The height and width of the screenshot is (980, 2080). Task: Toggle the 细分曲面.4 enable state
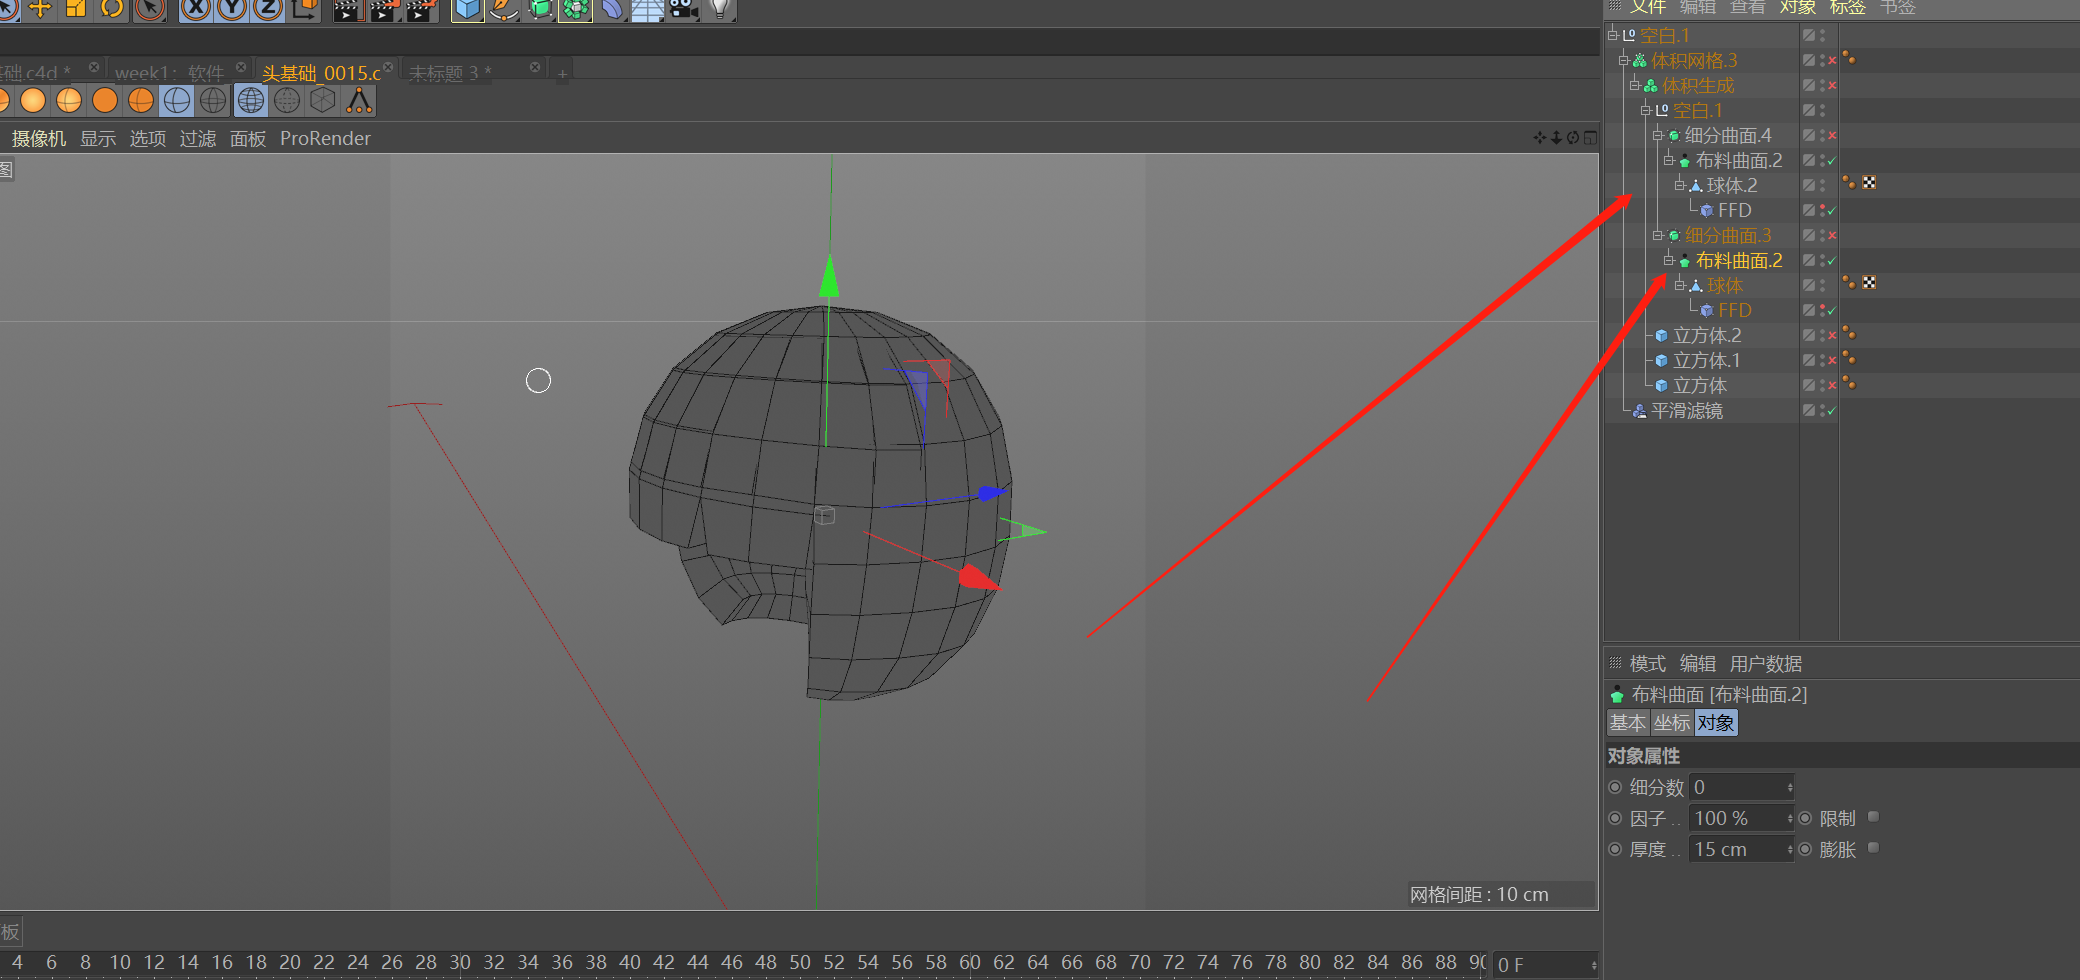pos(1832,136)
